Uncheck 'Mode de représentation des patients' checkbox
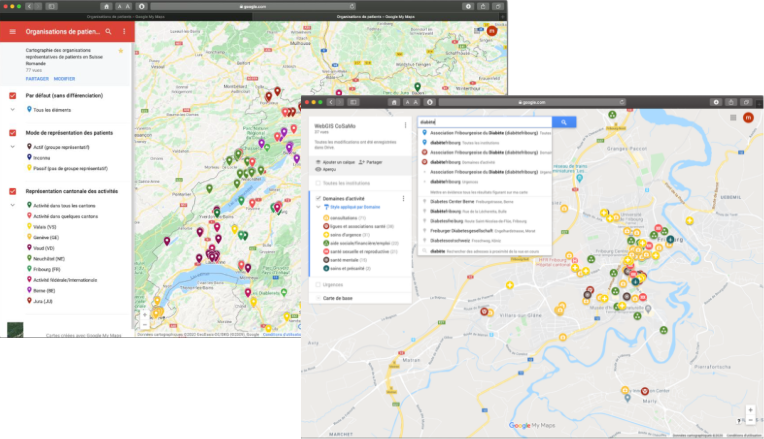Image resolution: width=764 pixels, height=439 pixels. click(13, 133)
